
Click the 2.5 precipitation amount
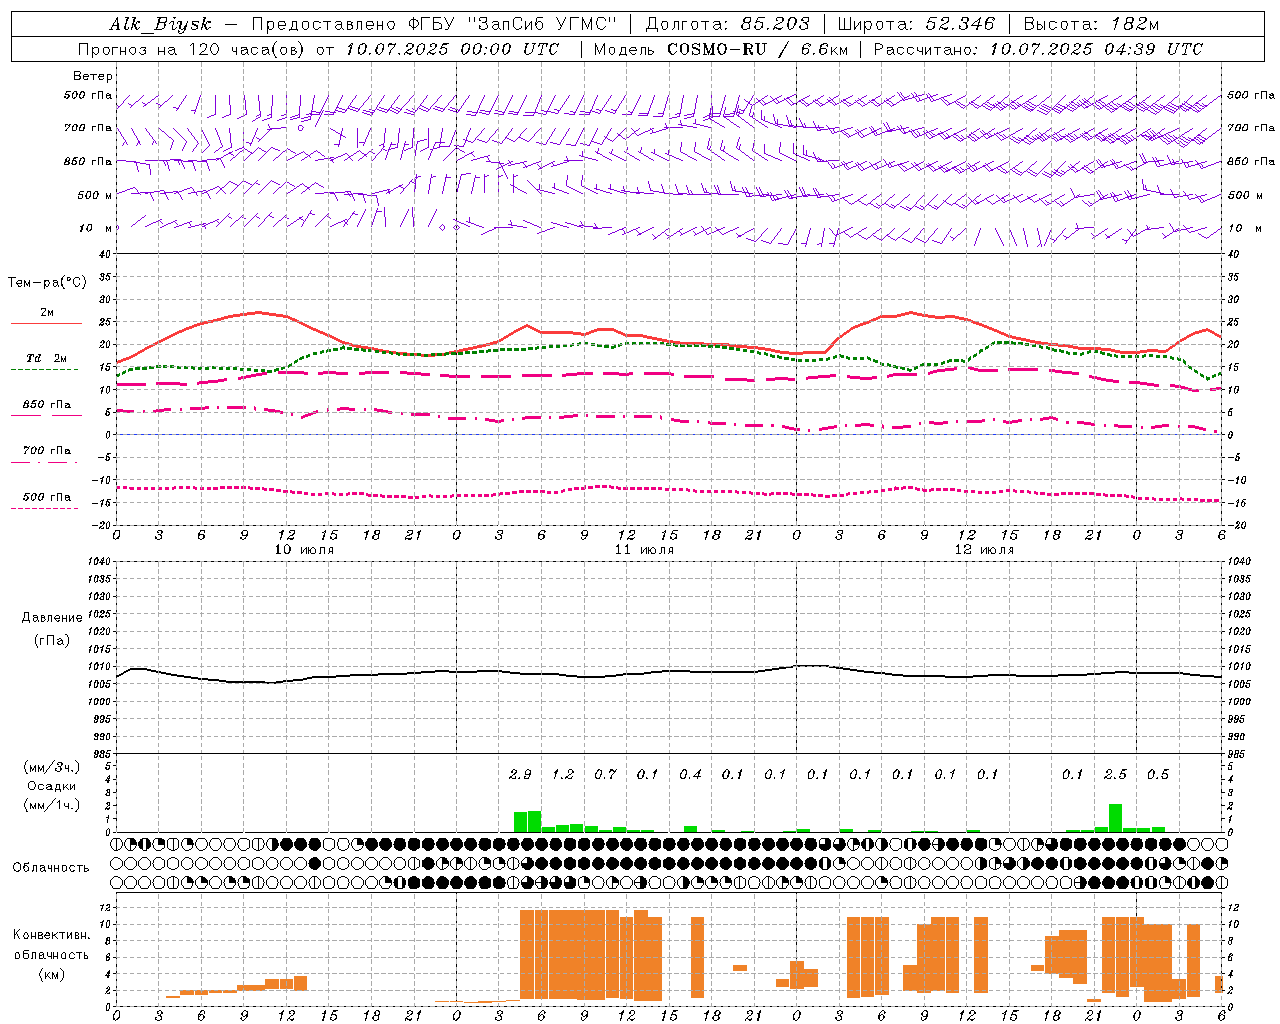1115,774
